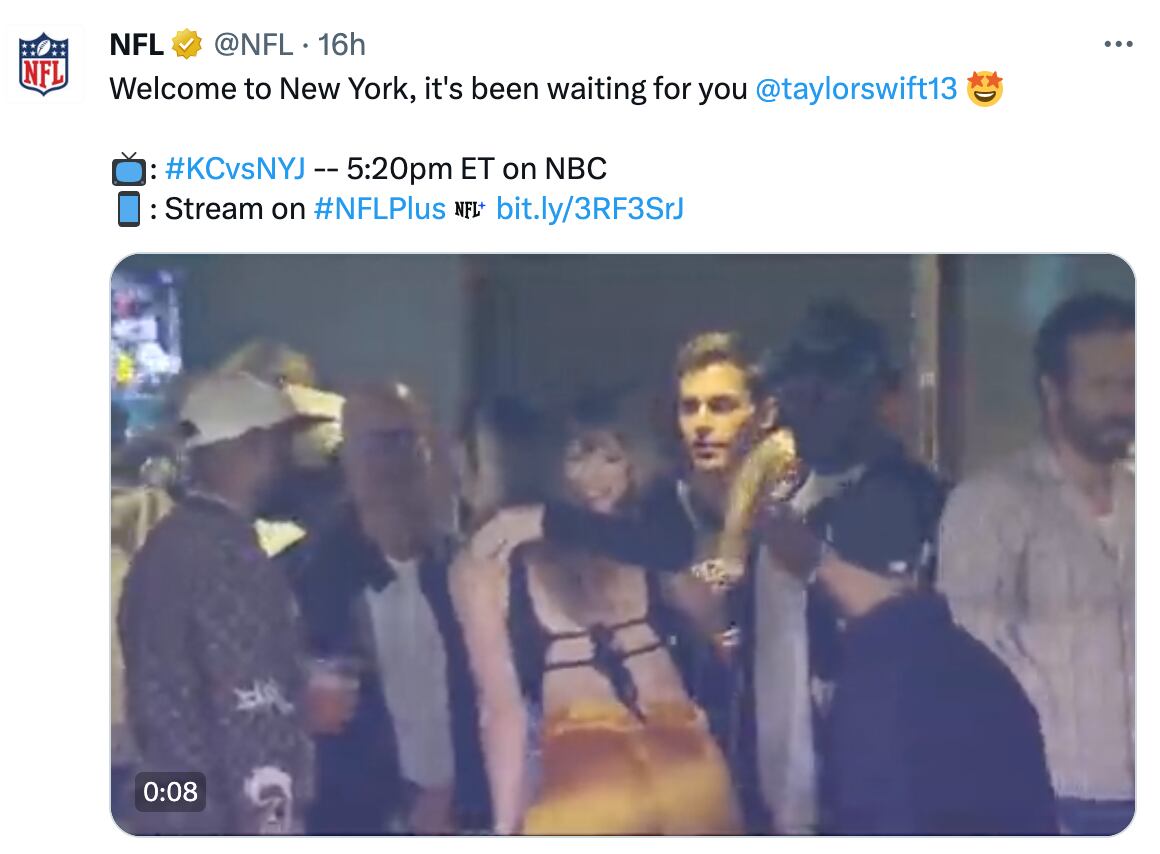
Task: Play the embedded video thumbnail
Action: click(622, 544)
